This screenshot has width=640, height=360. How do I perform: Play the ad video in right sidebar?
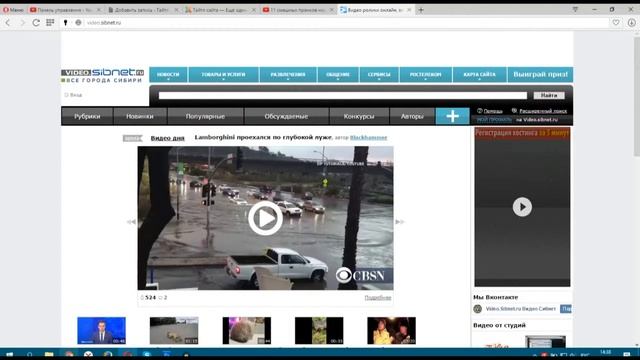click(x=522, y=207)
